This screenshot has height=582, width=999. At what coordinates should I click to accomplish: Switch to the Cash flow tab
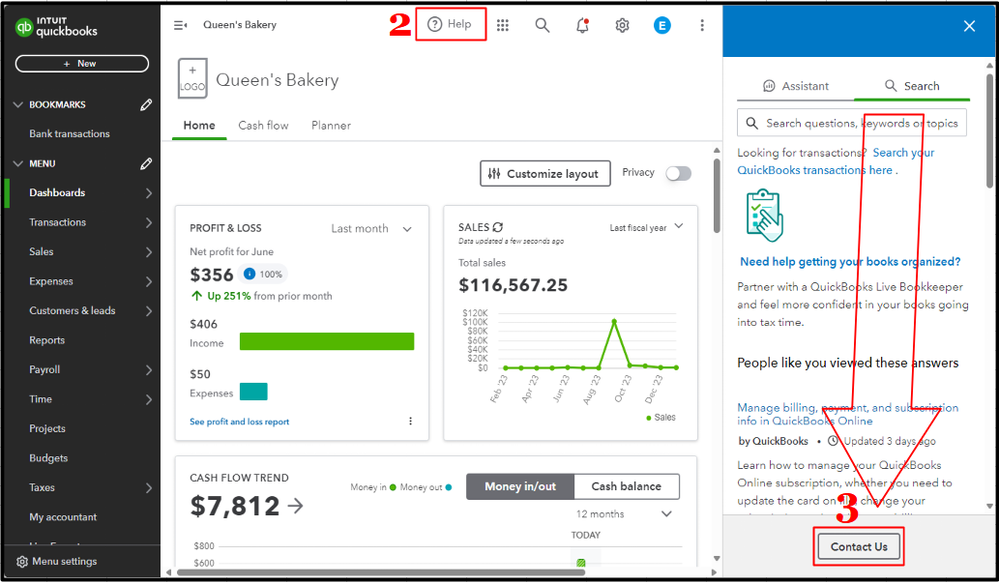(x=263, y=126)
